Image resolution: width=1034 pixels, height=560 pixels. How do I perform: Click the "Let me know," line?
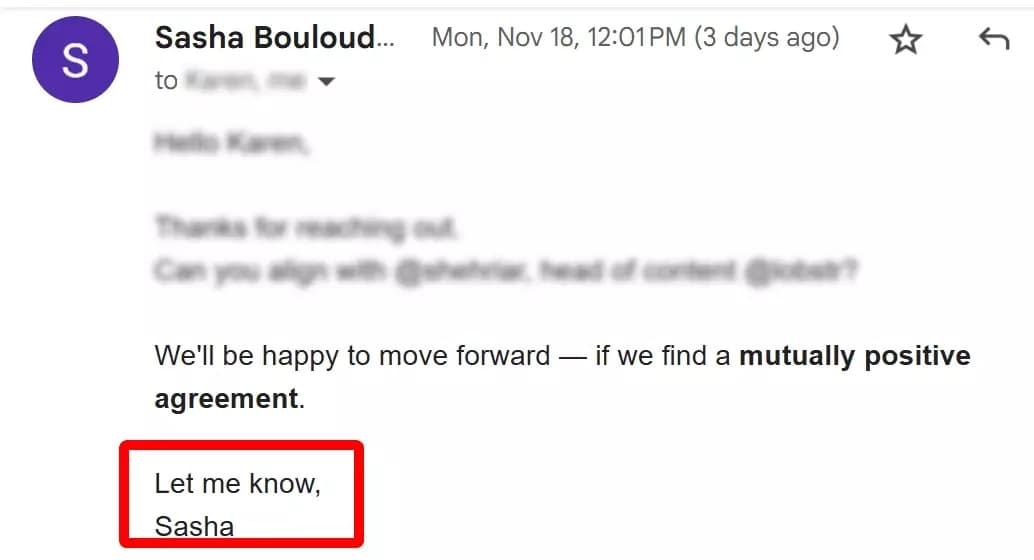237,483
